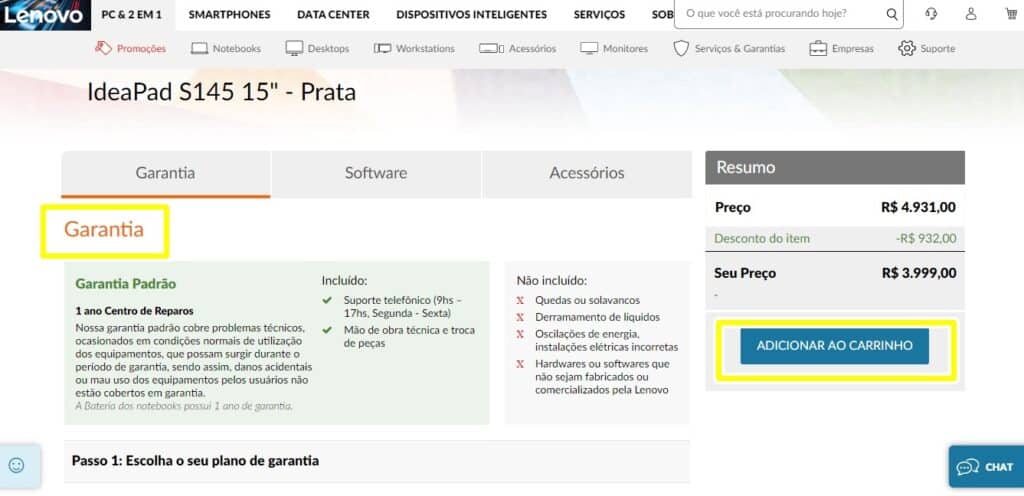
Task: Switch to the Acessórios tab
Action: [x=586, y=174]
